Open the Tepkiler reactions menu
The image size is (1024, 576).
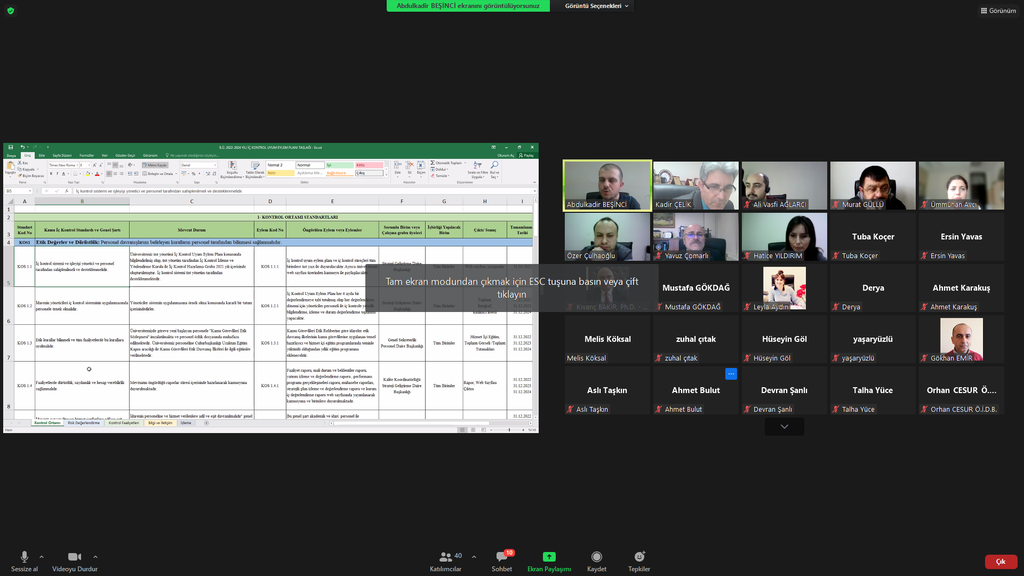[x=639, y=557]
